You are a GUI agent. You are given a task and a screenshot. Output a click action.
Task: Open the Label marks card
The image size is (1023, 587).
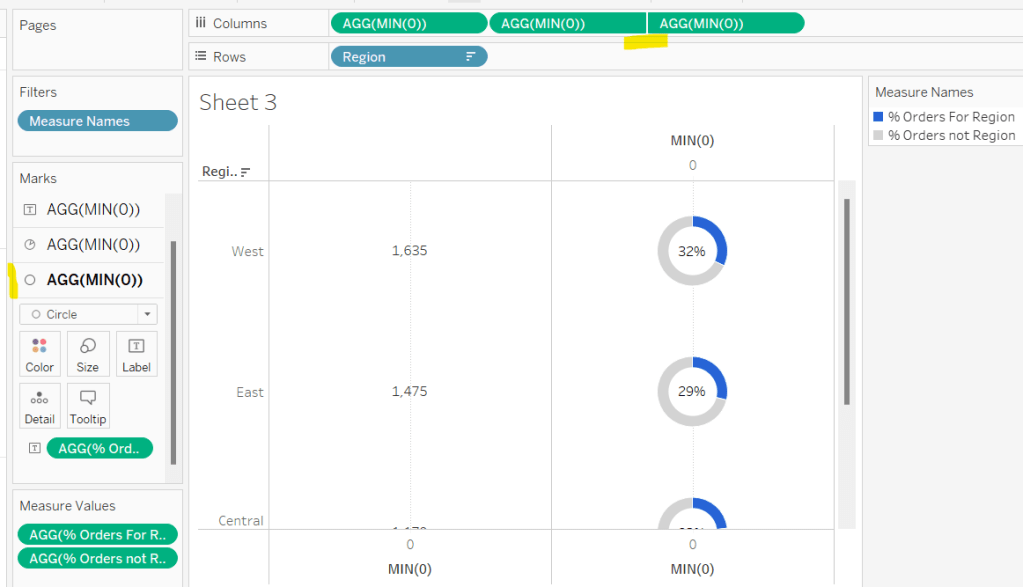point(136,354)
